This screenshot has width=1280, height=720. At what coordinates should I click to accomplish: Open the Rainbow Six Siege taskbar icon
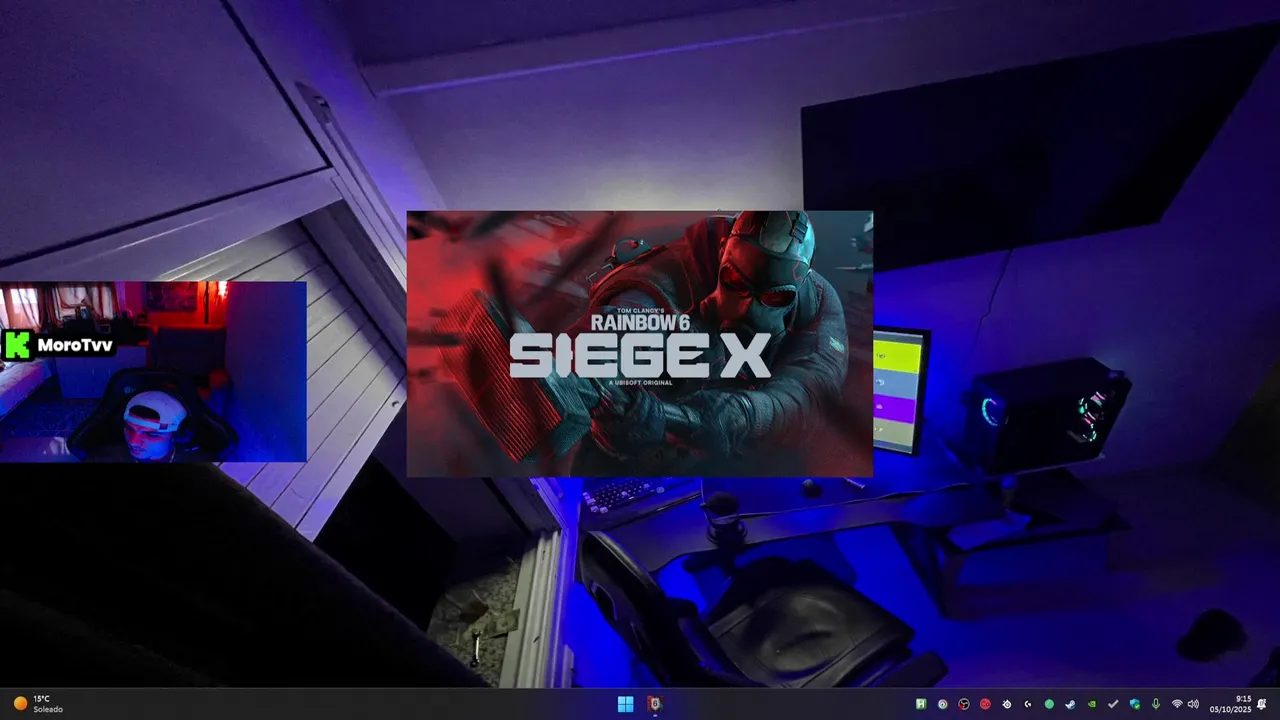654,704
